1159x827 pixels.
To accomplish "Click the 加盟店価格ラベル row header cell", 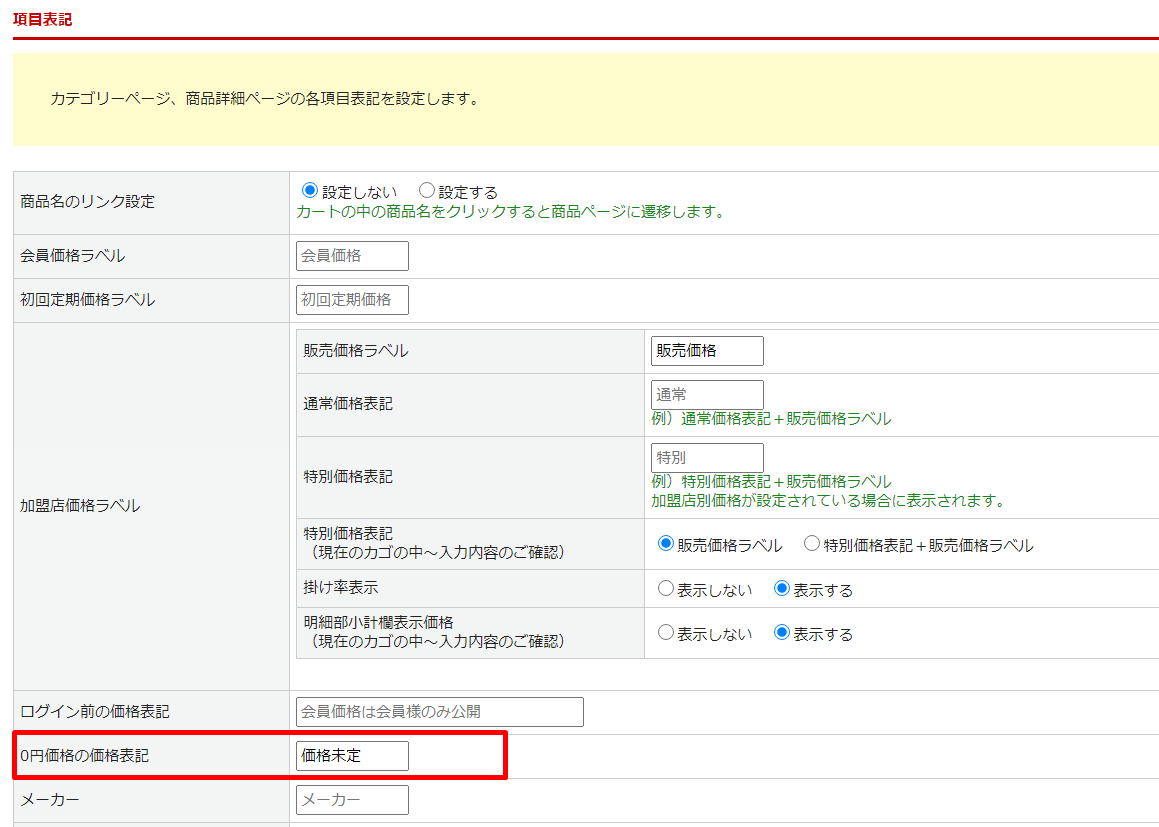I will click(81, 506).
